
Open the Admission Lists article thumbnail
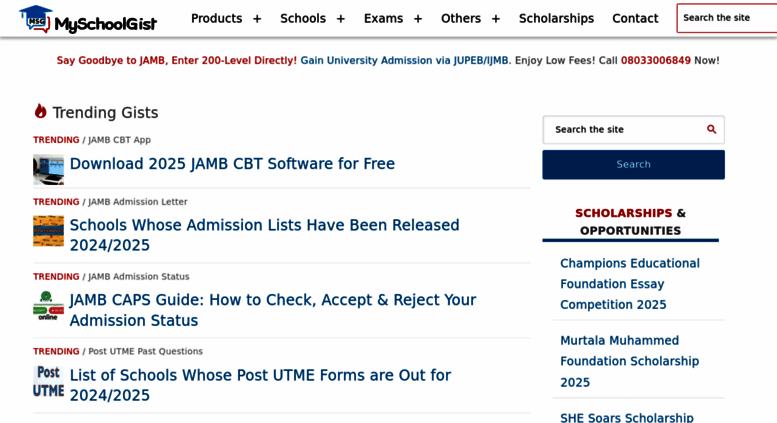[48, 231]
